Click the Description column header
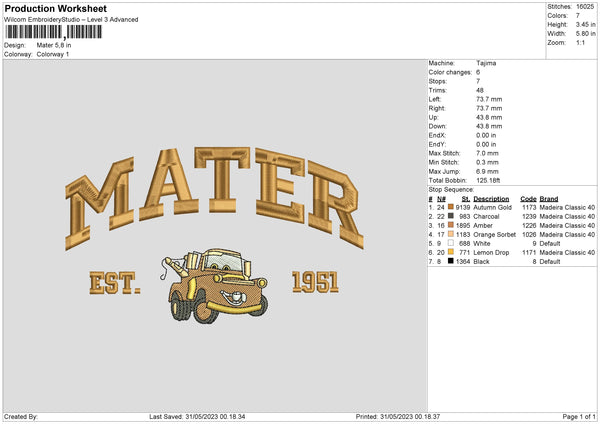This screenshot has height=424, width=600. [x=491, y=199]
